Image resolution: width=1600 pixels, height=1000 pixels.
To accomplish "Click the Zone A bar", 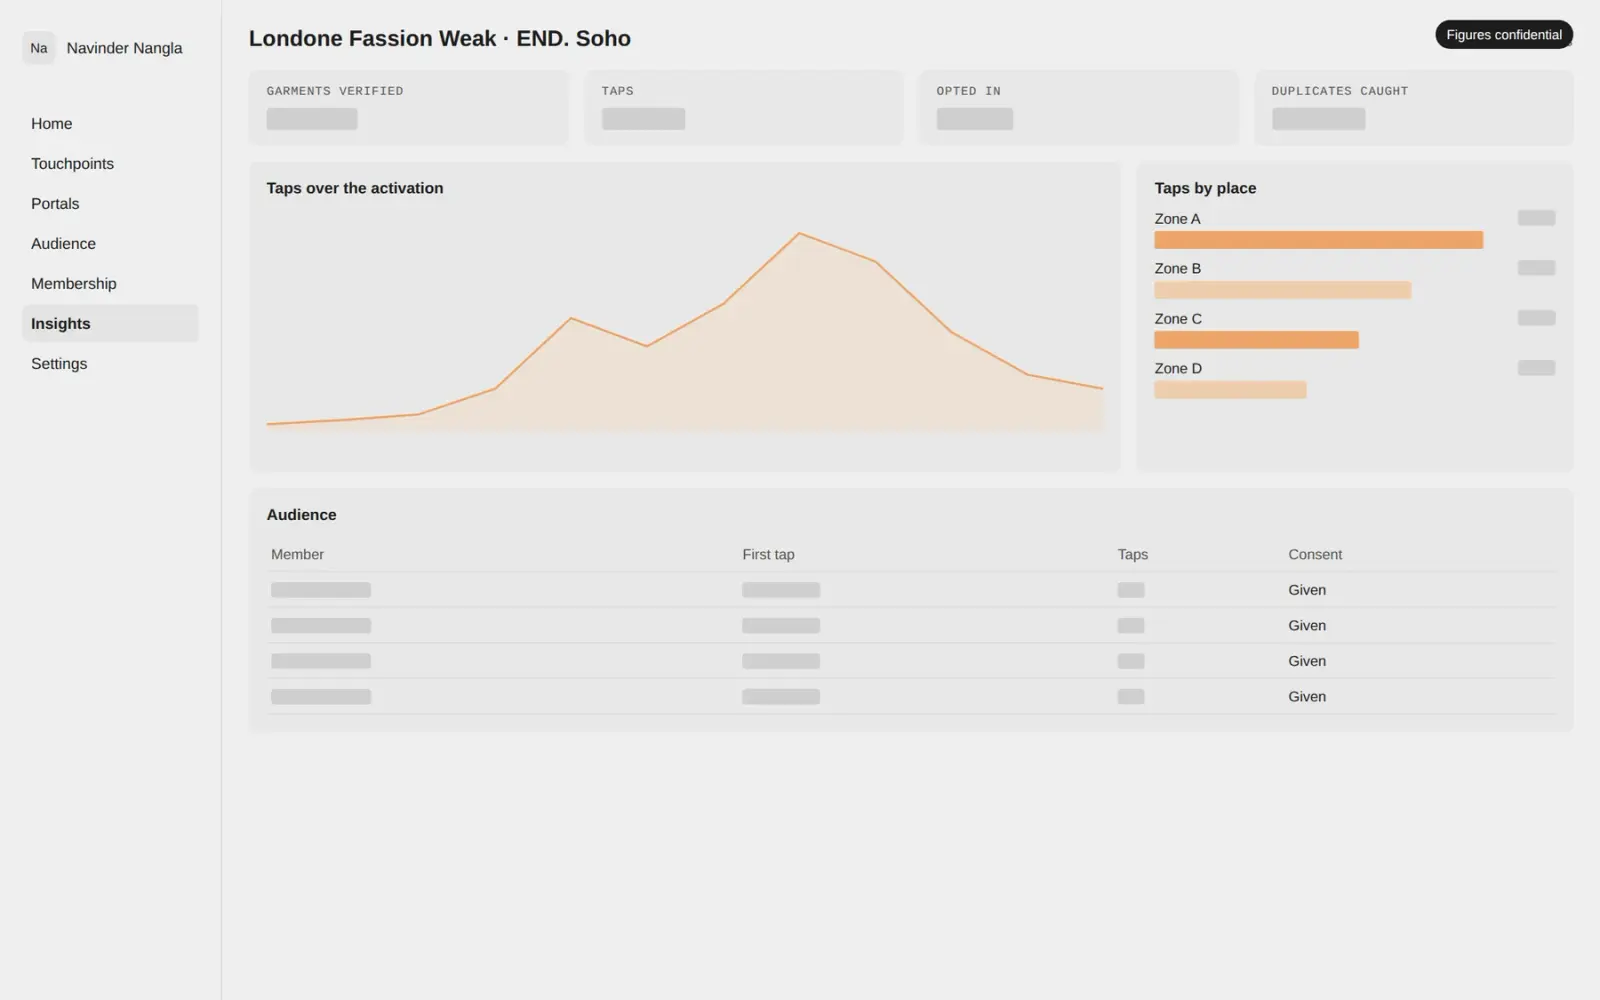I will point(1318,240).
